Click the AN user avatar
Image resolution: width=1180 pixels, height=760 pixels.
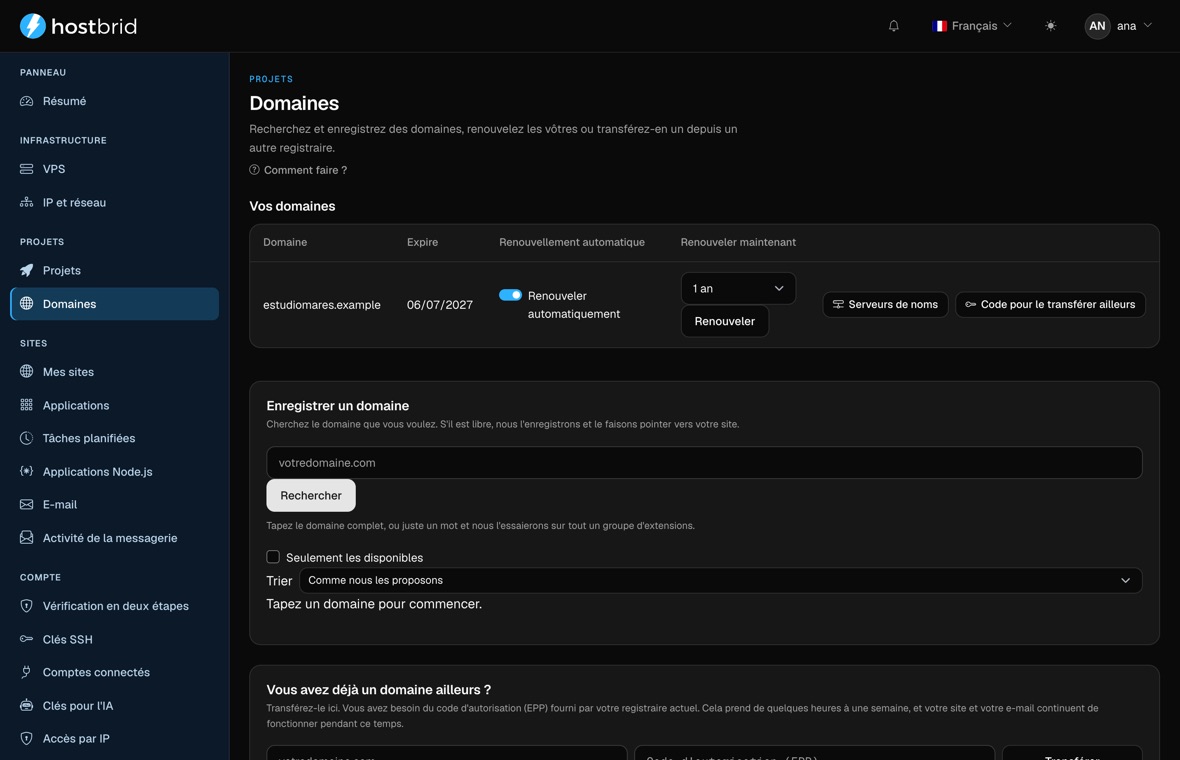[1097, 26]
